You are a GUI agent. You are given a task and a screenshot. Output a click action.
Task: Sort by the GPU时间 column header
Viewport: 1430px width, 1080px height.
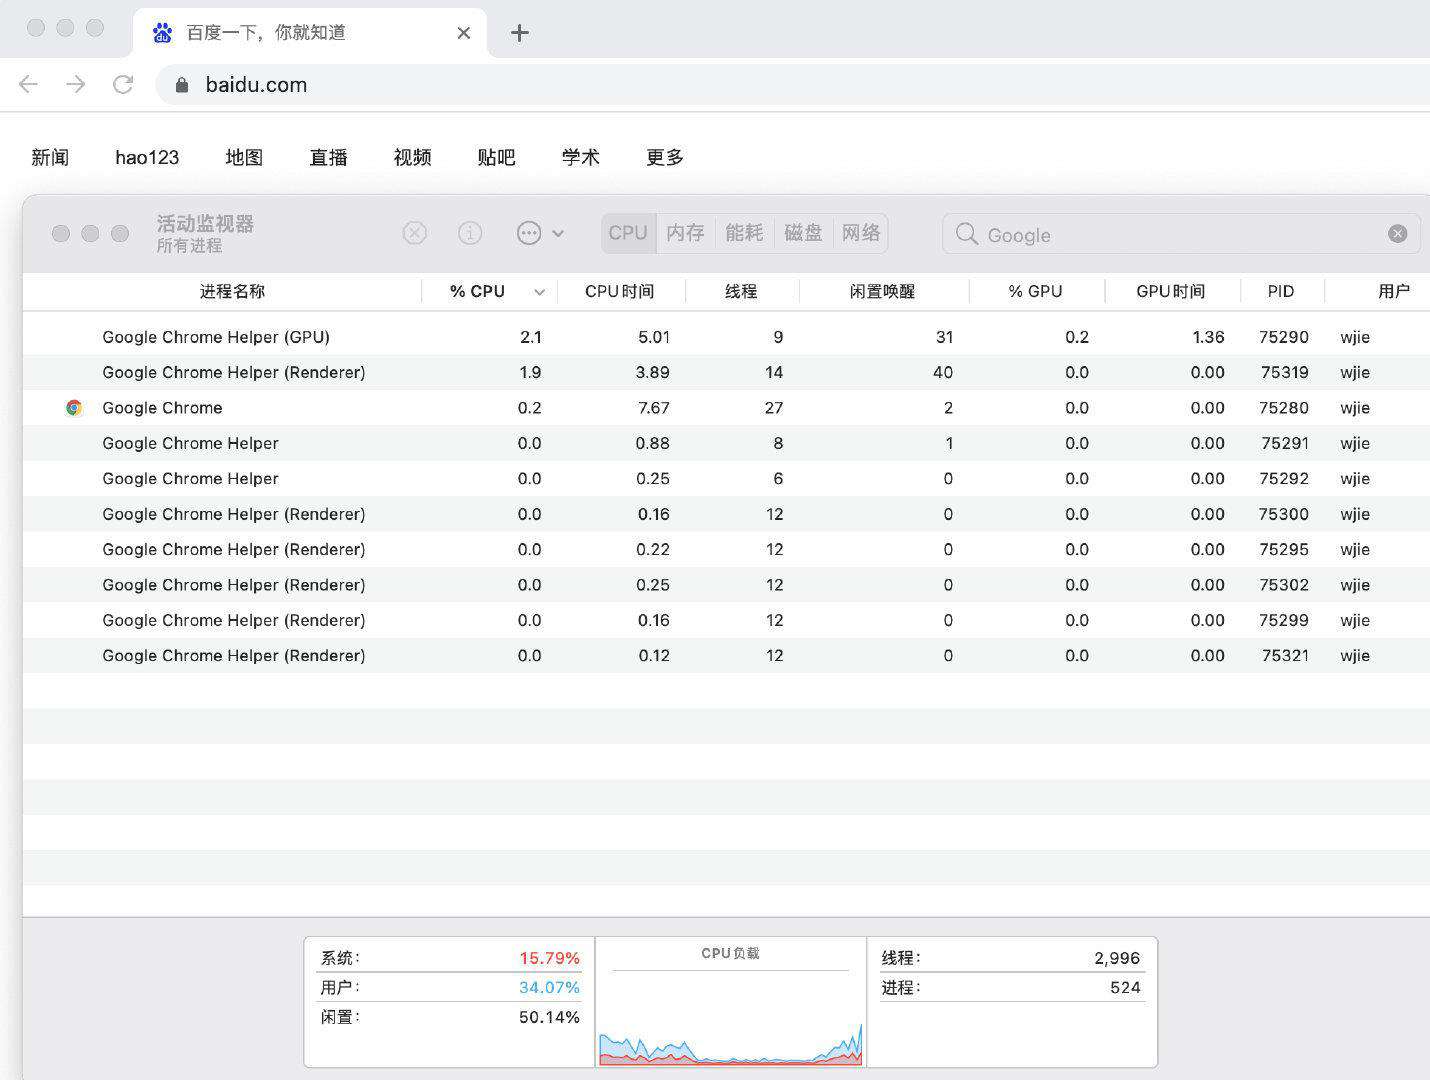(x=1171, y=291)
